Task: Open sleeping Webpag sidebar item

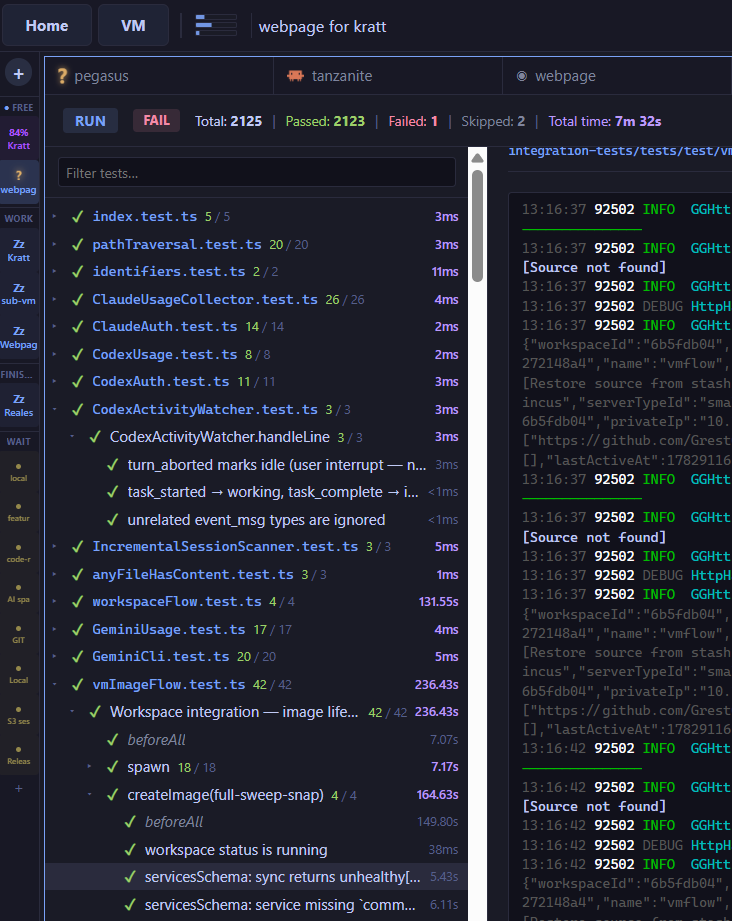Action: (19, 338)
